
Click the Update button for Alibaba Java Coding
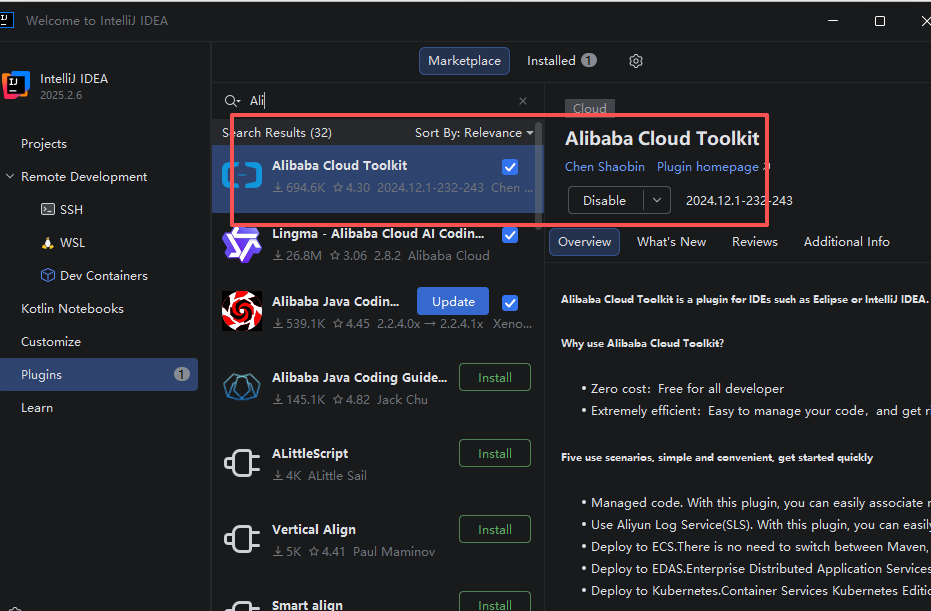tap(453, 302)
